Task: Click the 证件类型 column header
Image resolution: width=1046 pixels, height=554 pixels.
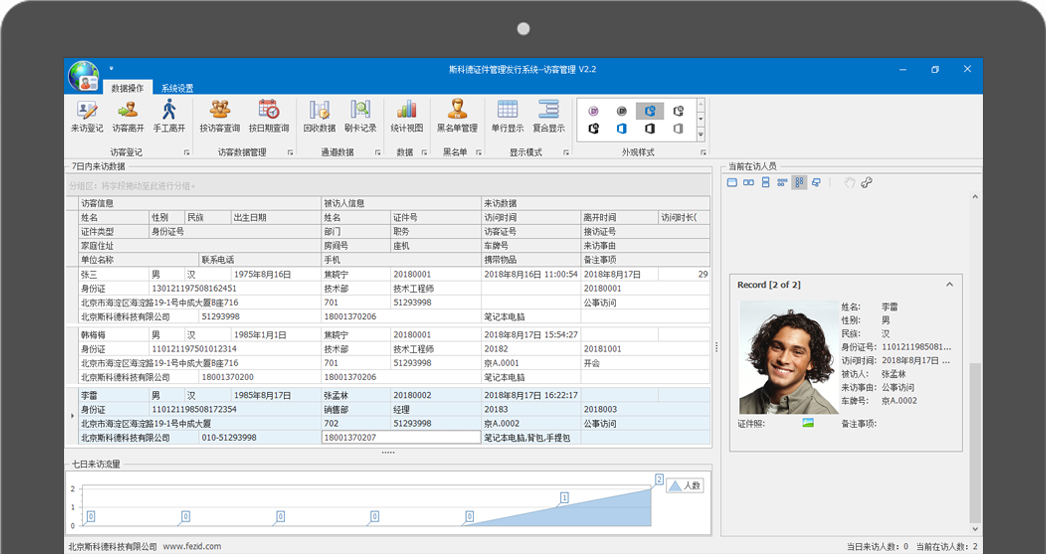Action: pyautogui.click(x=113, y=232)
